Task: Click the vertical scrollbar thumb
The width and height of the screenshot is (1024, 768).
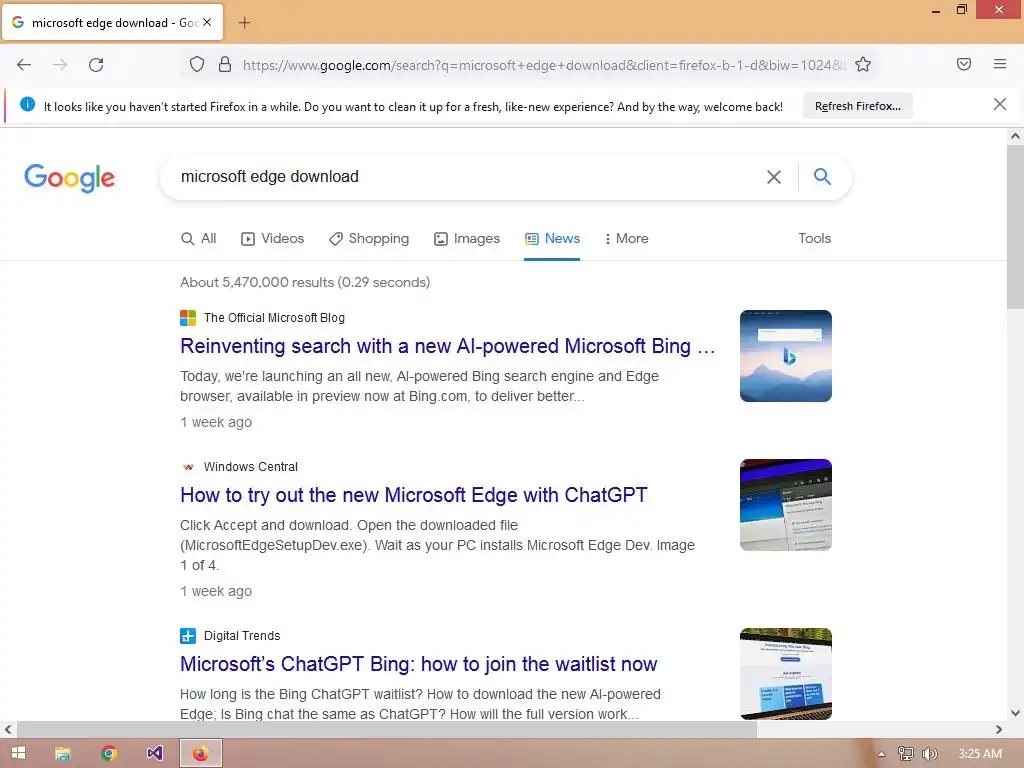Action: tap(1015, 229)
